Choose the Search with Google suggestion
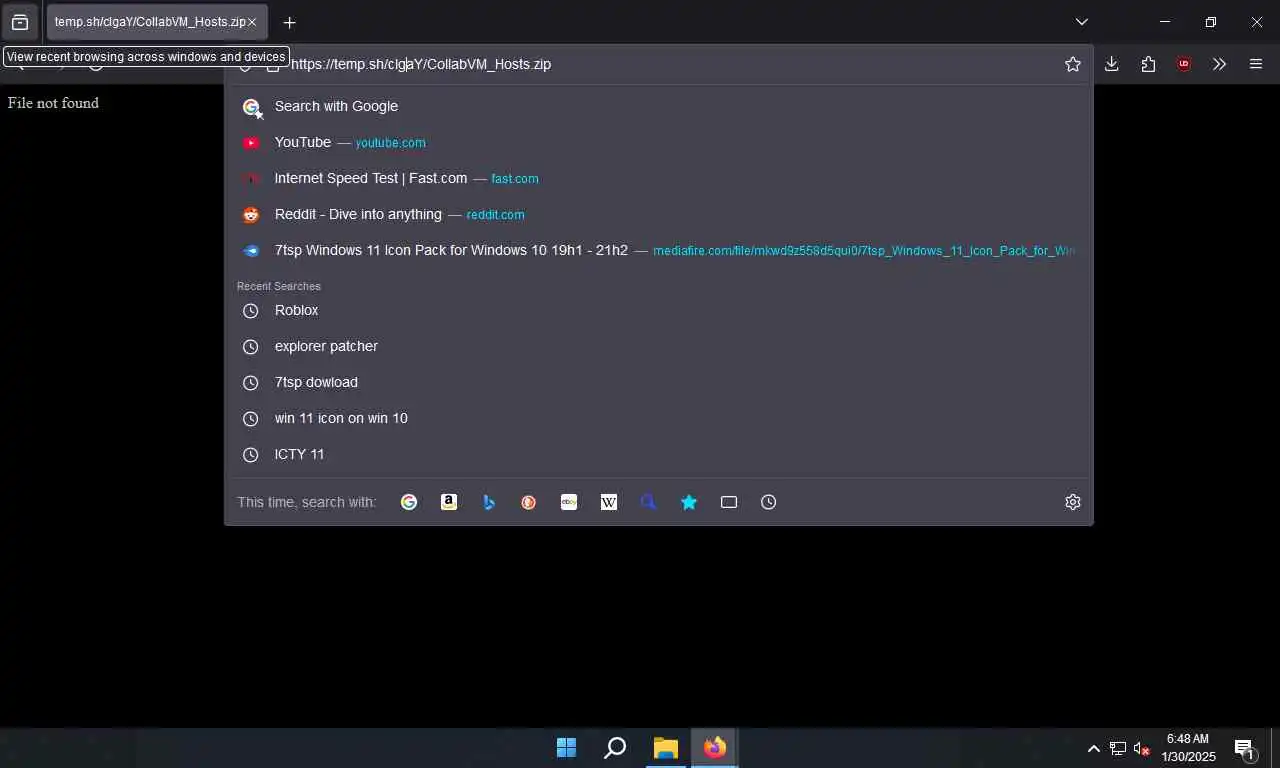The image size is (1280, 768). pos(659,106)
